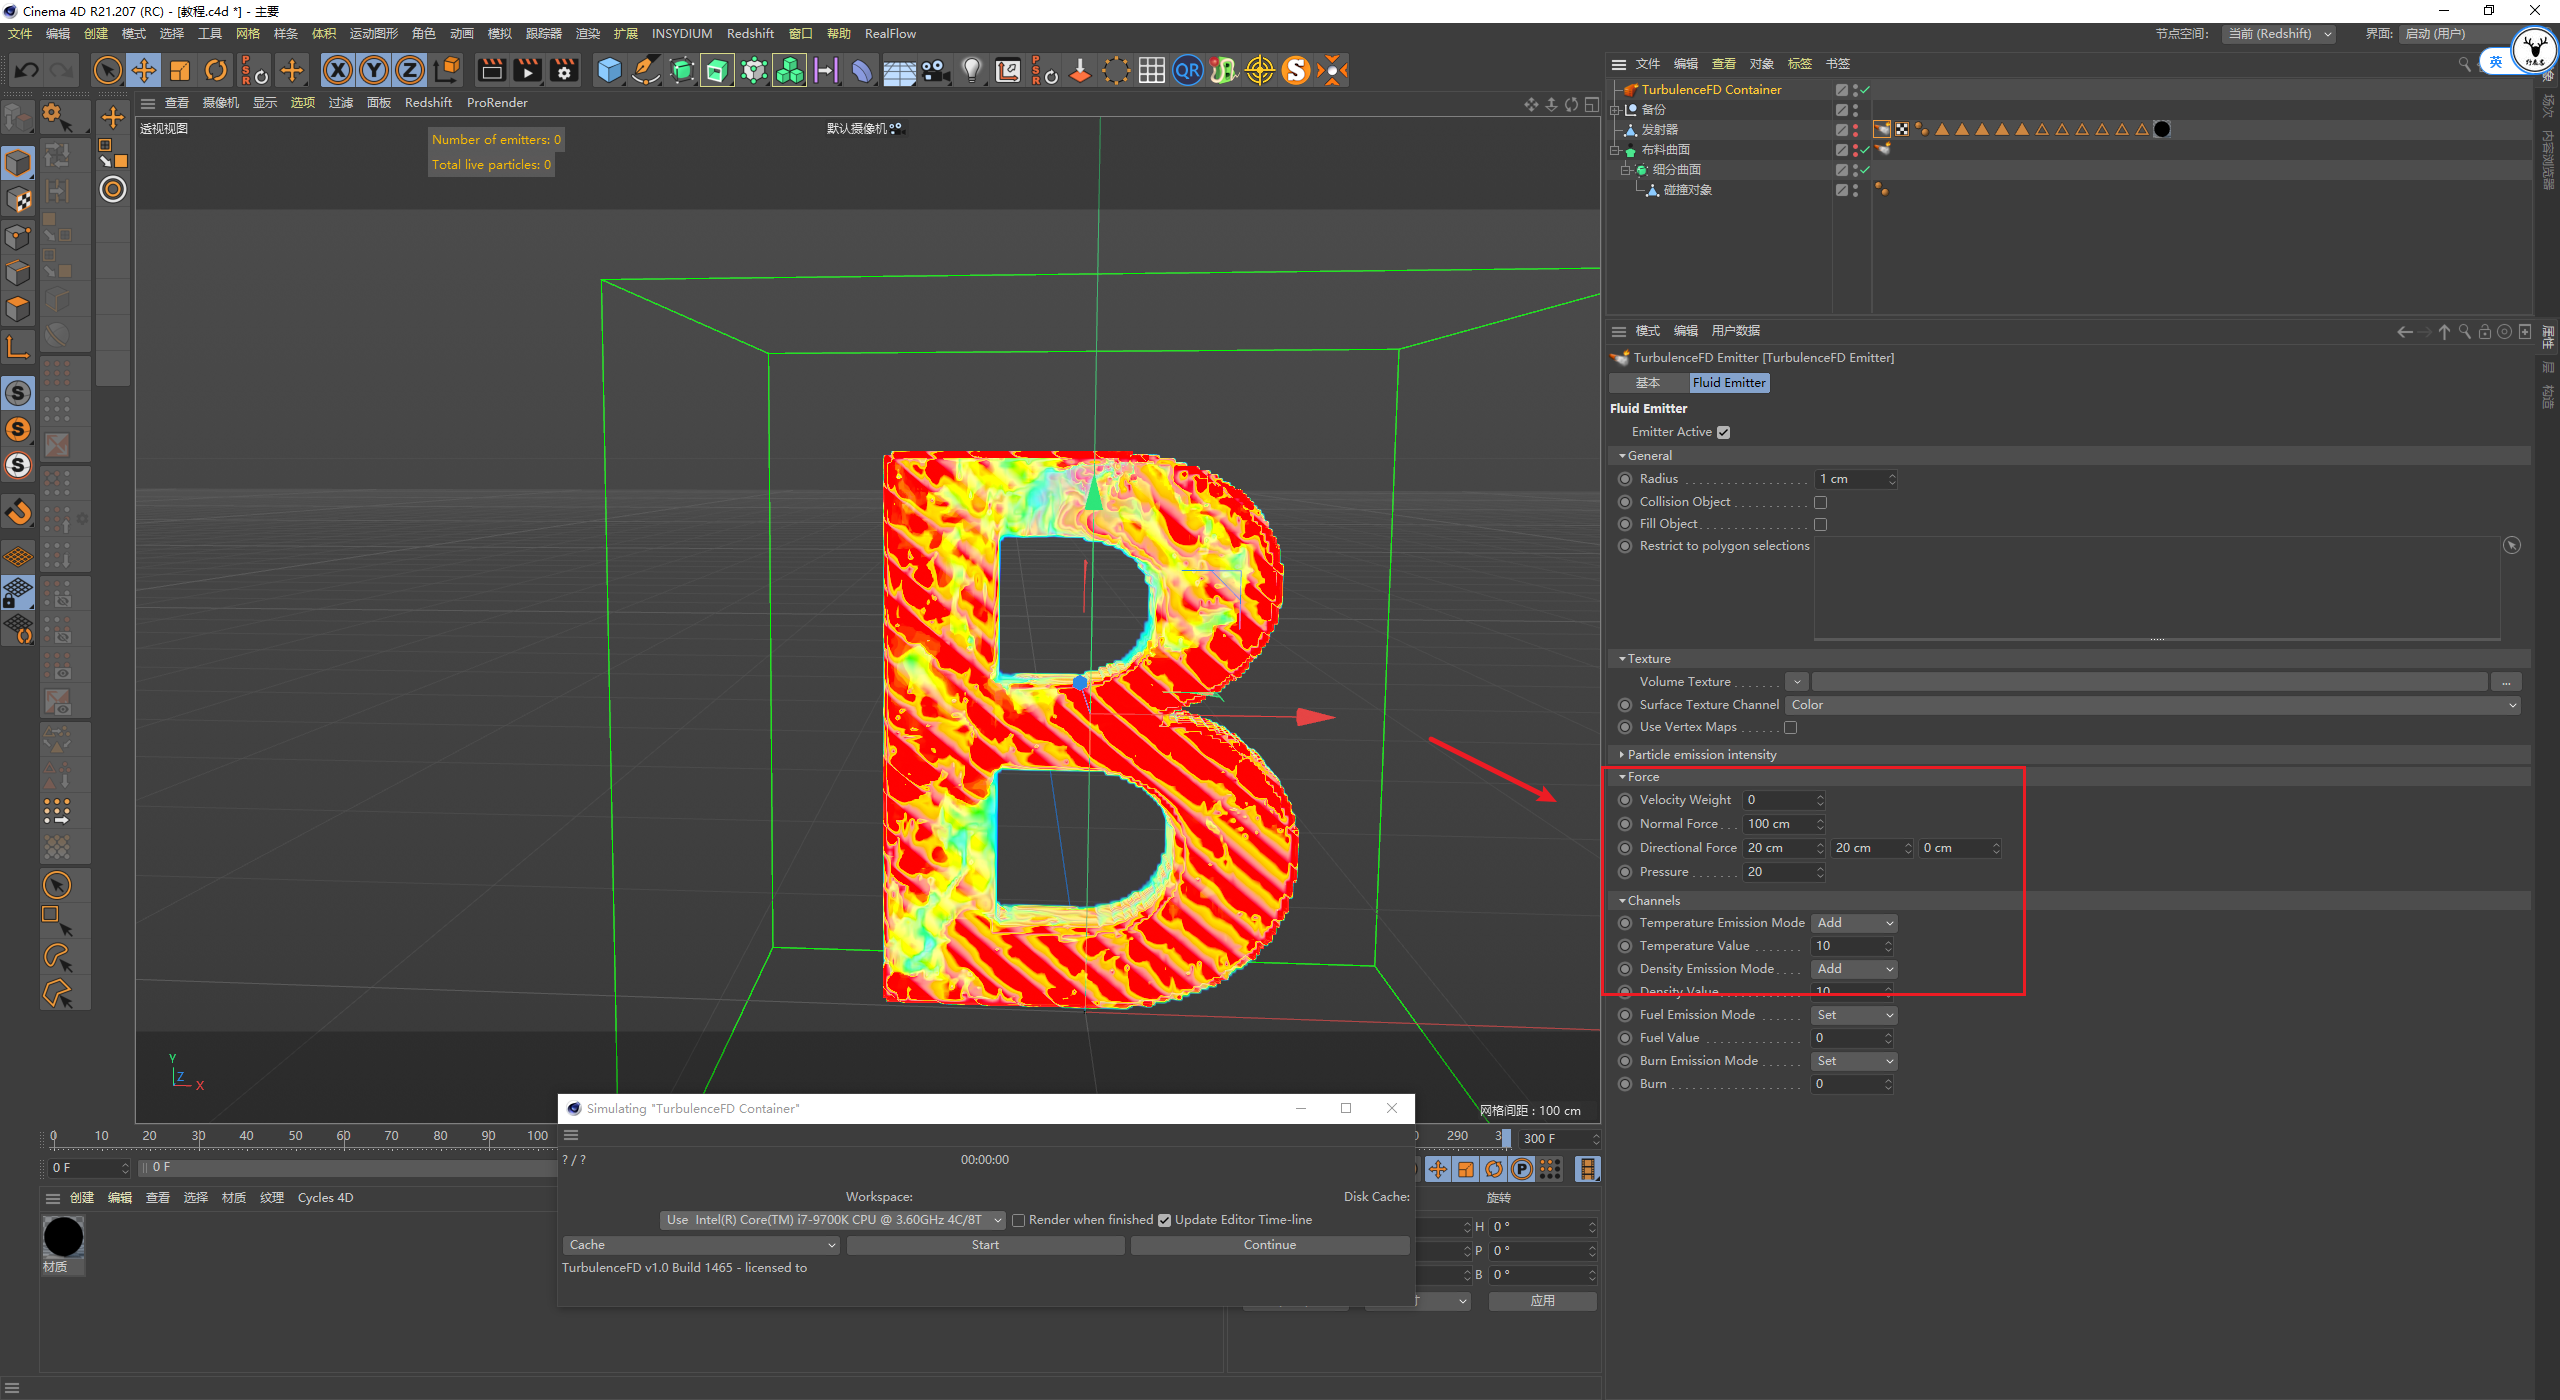The width and height of the screenshot is (2560, 1400).
Task: Expand the Particle emission intensity section
Action: coord(1701,755)
